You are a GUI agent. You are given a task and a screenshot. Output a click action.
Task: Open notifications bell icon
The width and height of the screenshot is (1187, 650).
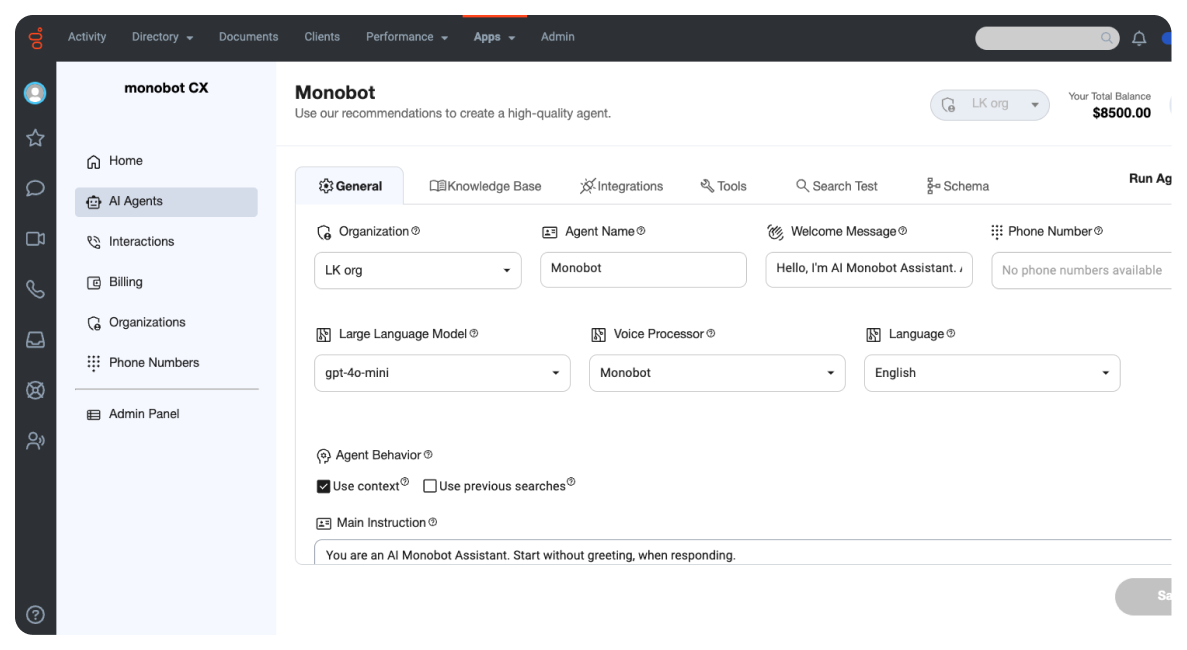[x=1139, y=39]
